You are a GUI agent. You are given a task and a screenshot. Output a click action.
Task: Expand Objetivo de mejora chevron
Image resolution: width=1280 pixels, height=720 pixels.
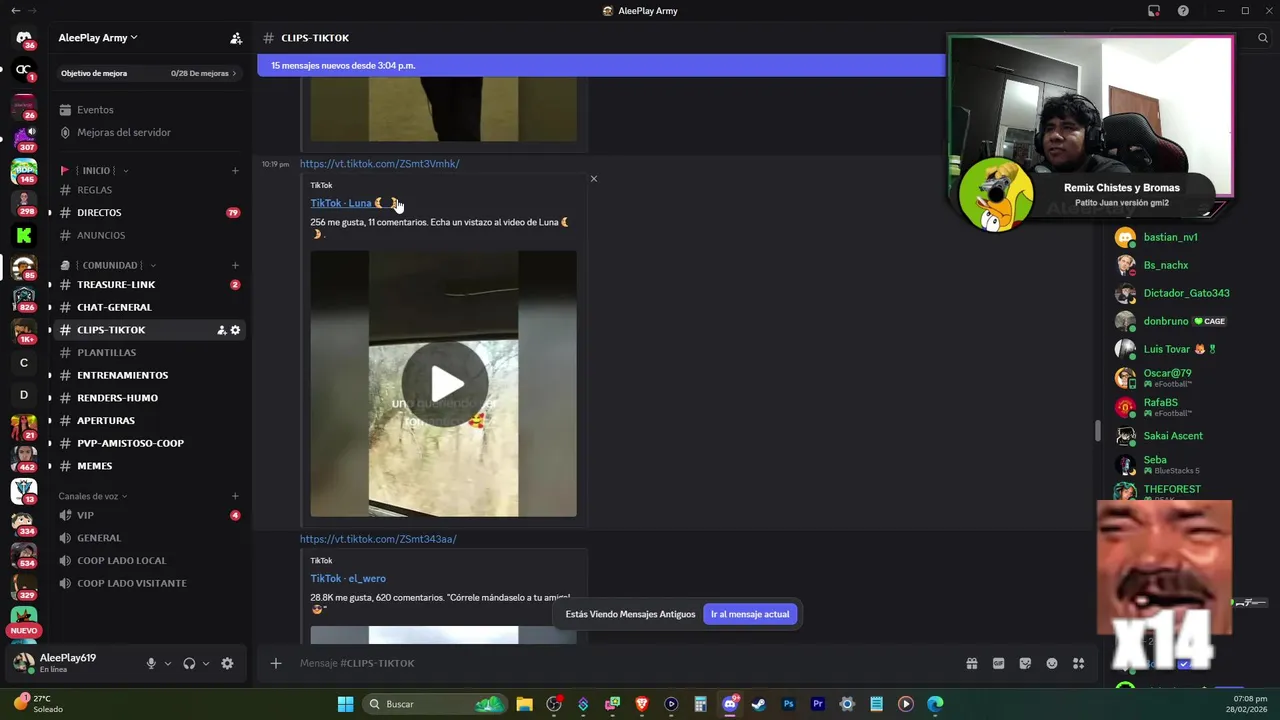[234, 73]
